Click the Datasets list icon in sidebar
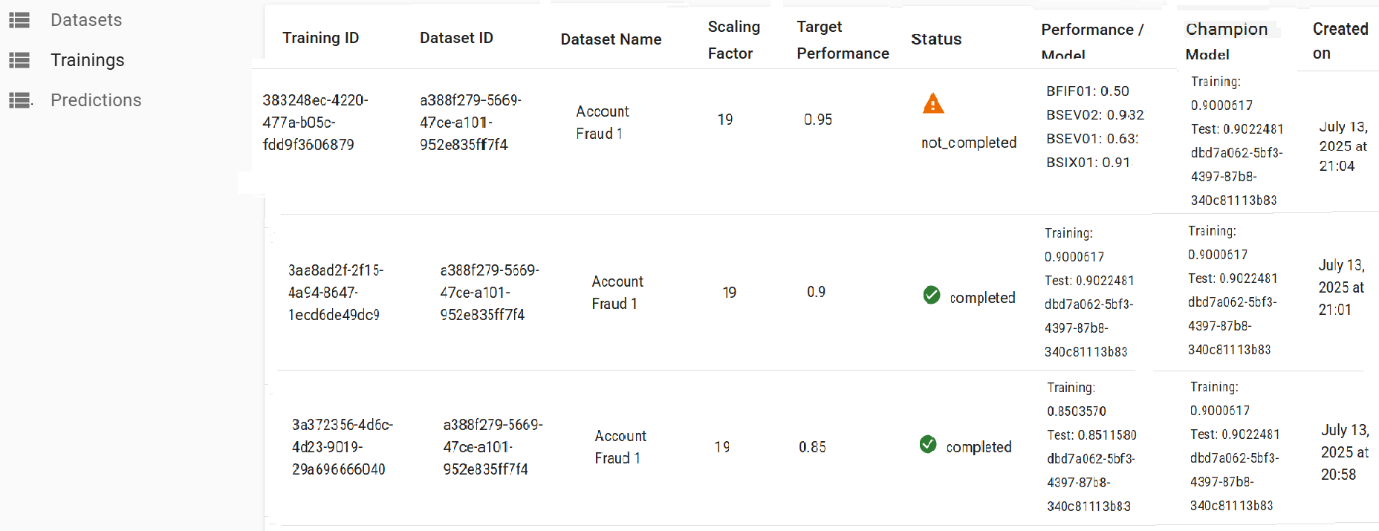1379x531 pixels. (19, 20)
